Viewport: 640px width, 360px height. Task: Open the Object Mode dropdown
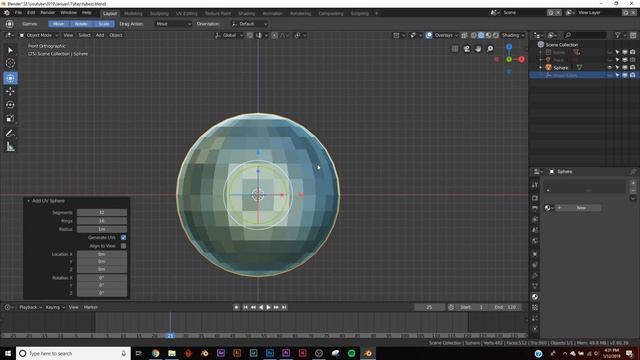38,36
